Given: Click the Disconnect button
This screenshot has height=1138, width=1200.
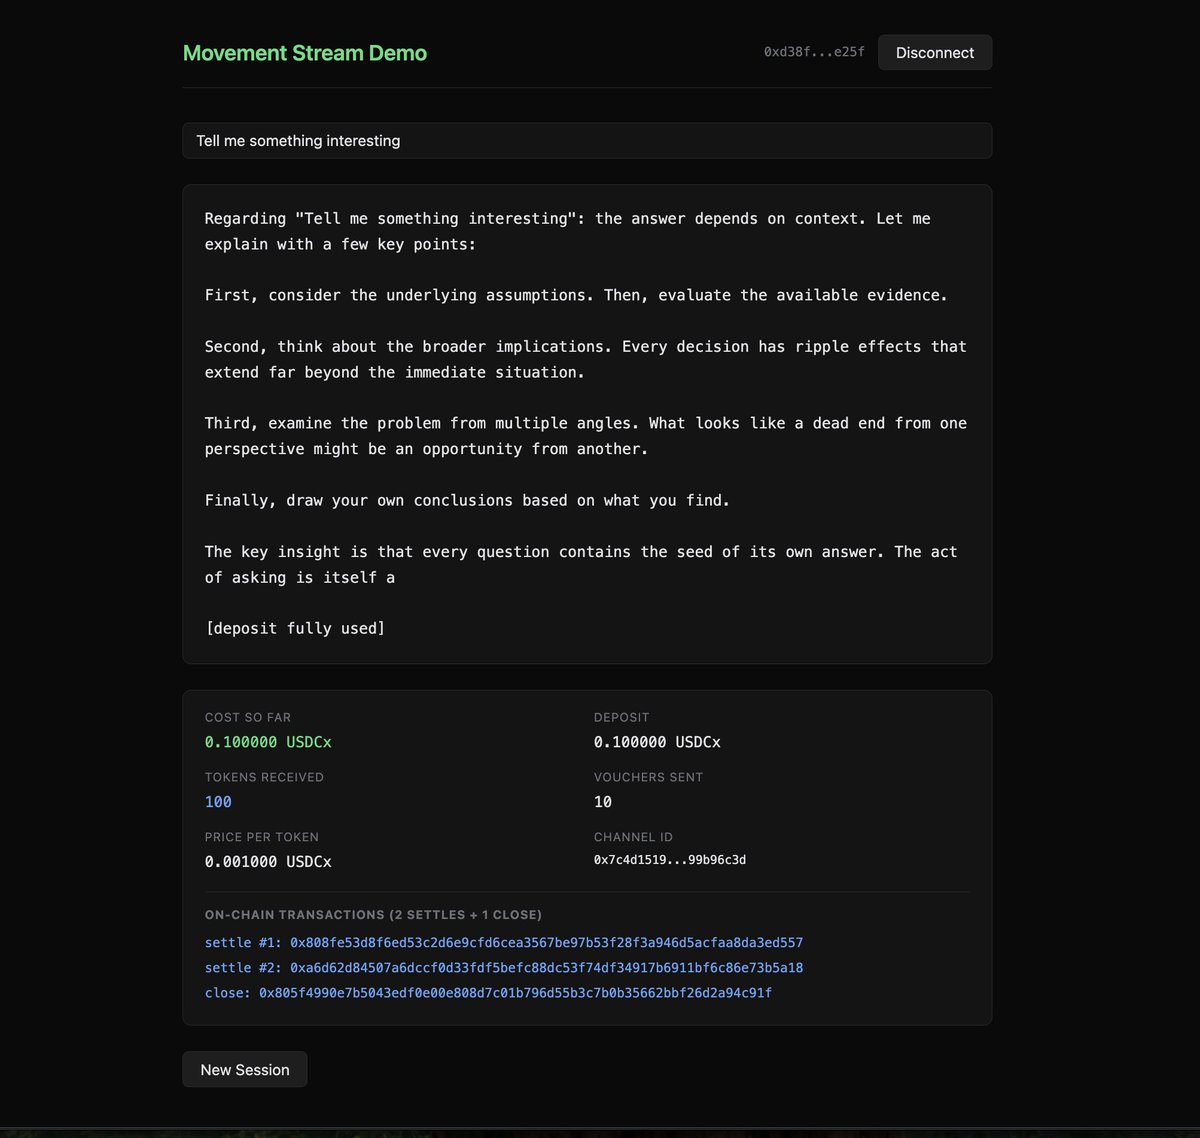Looking at the screenshot, I should (x=934, y=53).
